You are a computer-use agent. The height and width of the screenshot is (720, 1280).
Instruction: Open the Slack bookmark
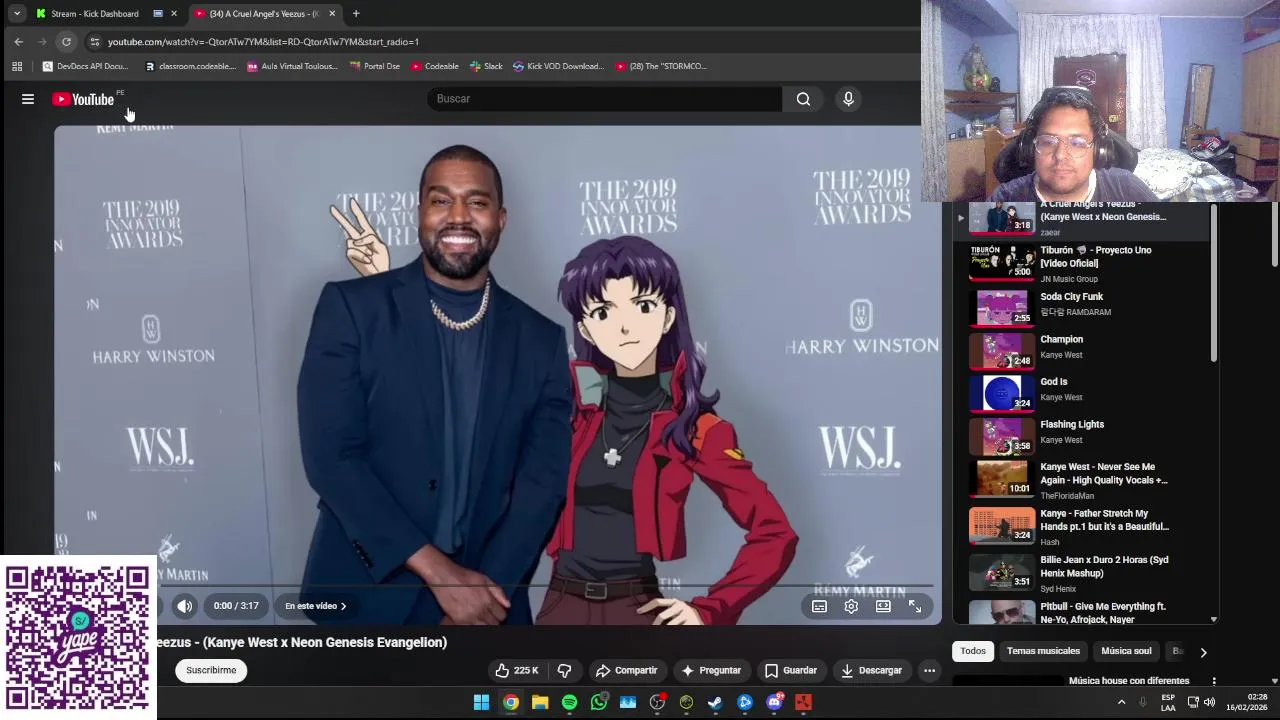pos(485,66)
